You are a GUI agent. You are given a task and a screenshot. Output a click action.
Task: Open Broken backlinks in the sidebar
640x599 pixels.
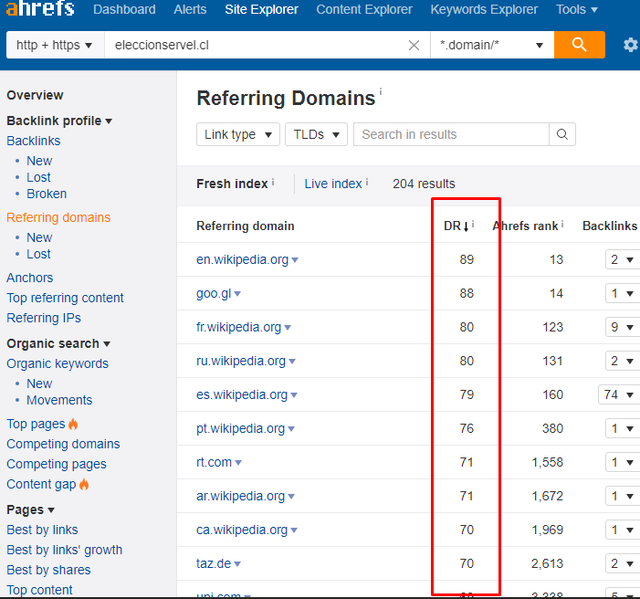coord(47,194)
